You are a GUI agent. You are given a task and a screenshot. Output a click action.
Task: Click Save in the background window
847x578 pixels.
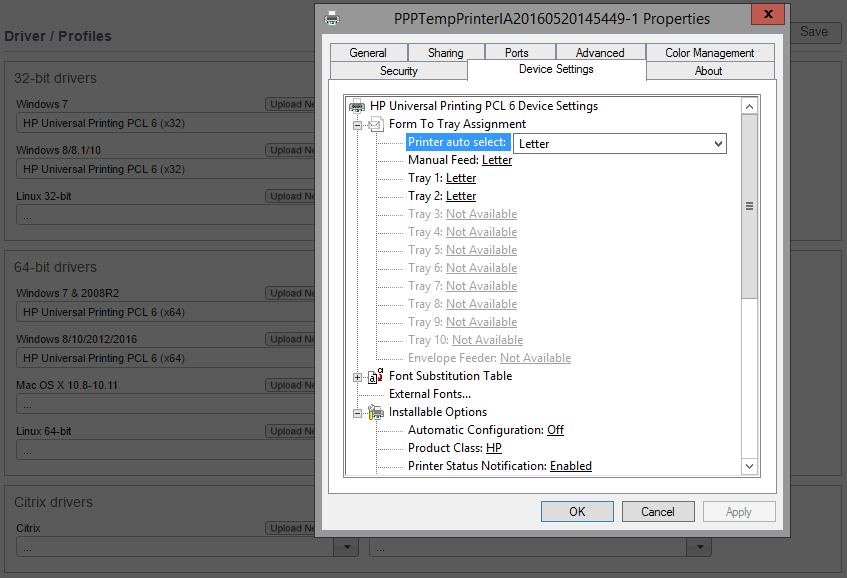tap(814, 32)
